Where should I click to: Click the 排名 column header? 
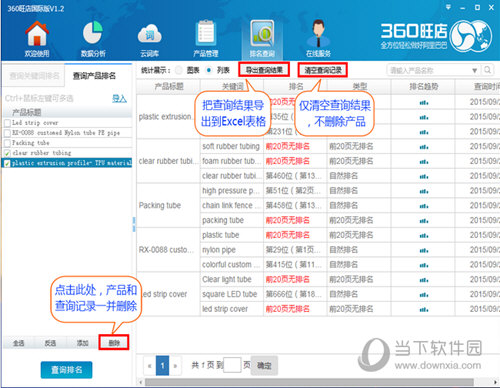pos(296,87)
